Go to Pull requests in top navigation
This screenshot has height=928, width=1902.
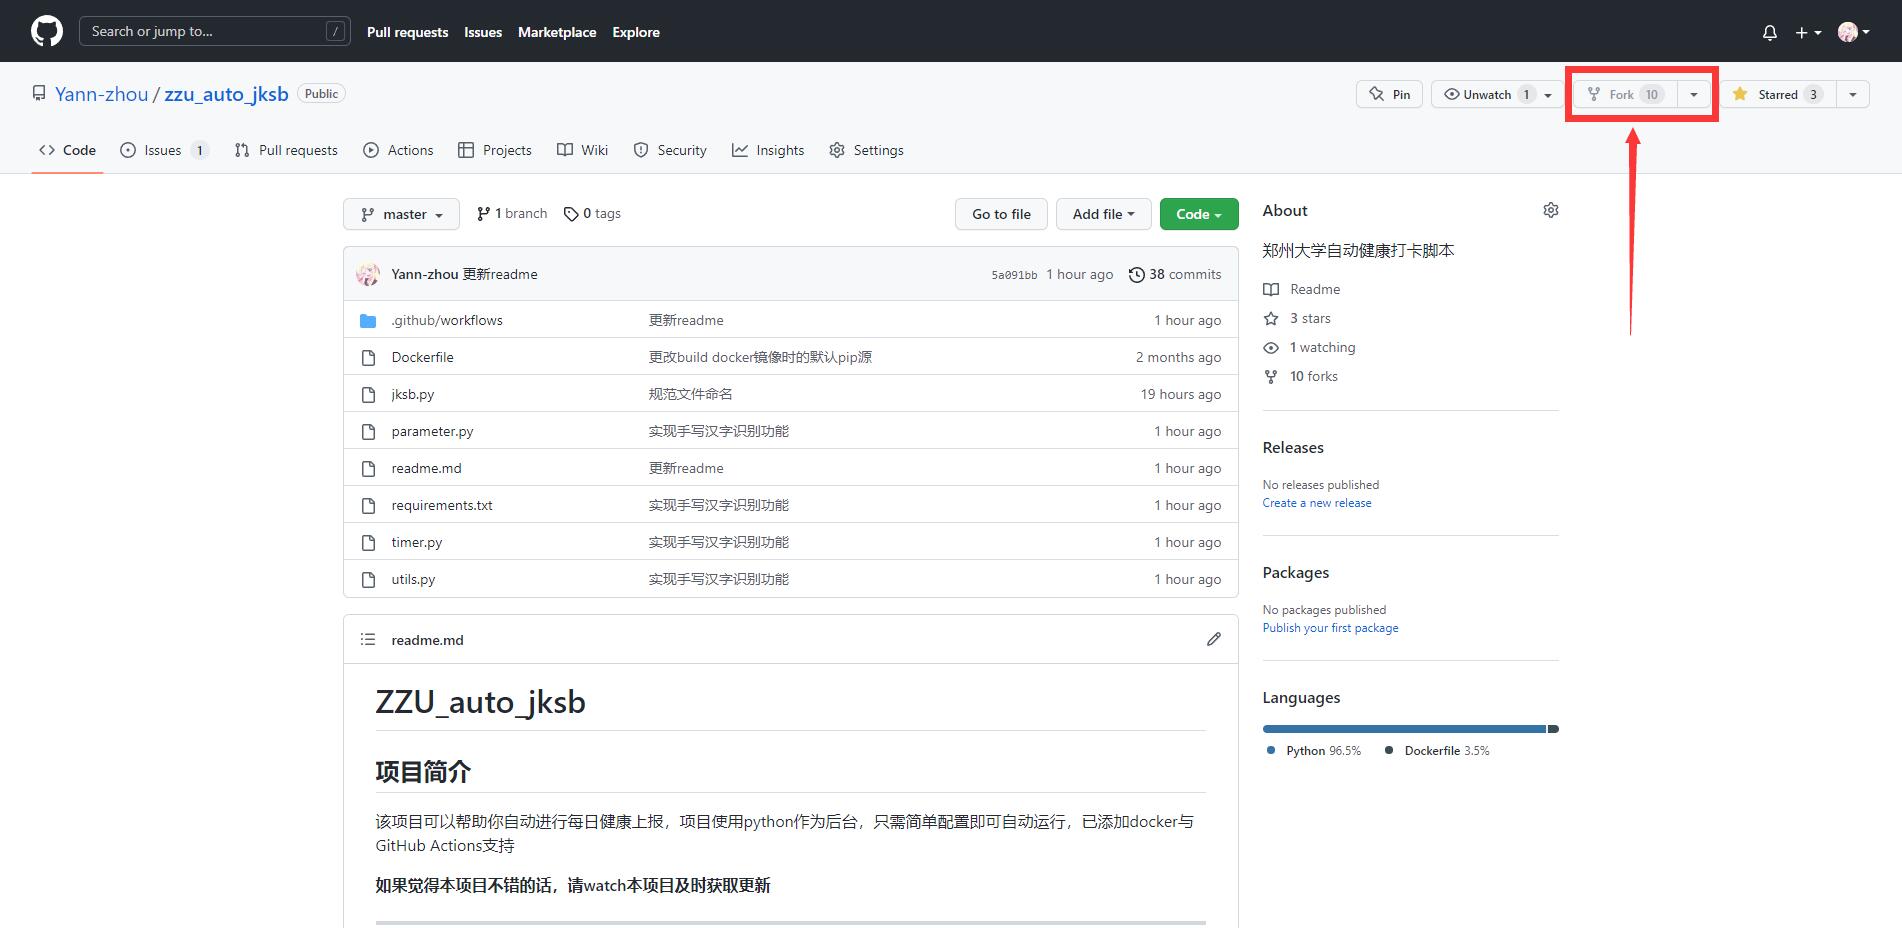407,32
